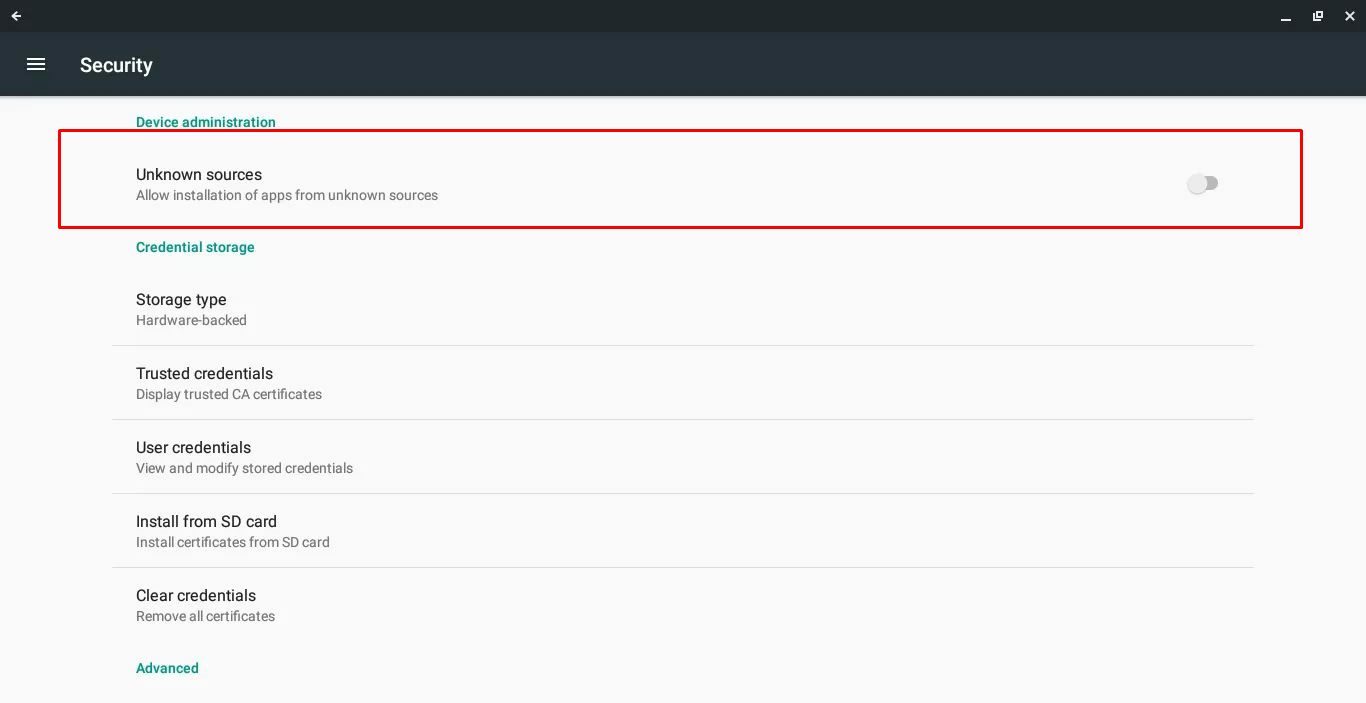1366x703 pixels.
Task: Click the Device administration section header
Action: click(x=206, y=122)
